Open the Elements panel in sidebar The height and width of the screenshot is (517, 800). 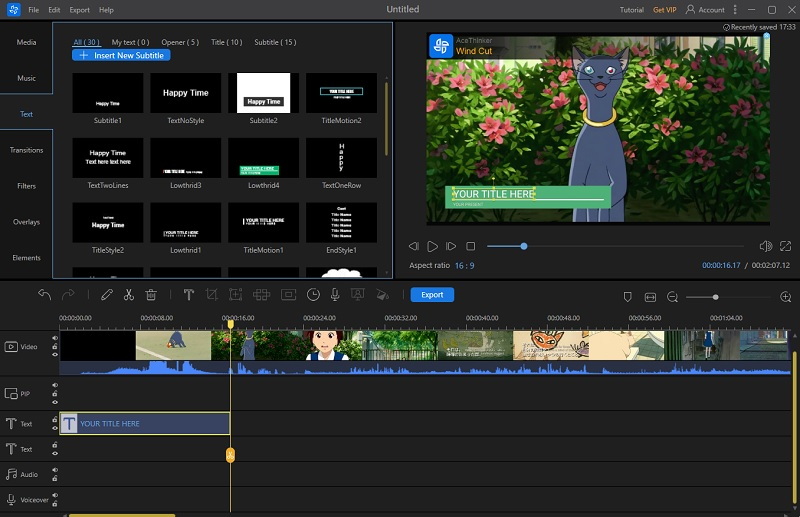point(26,258)
